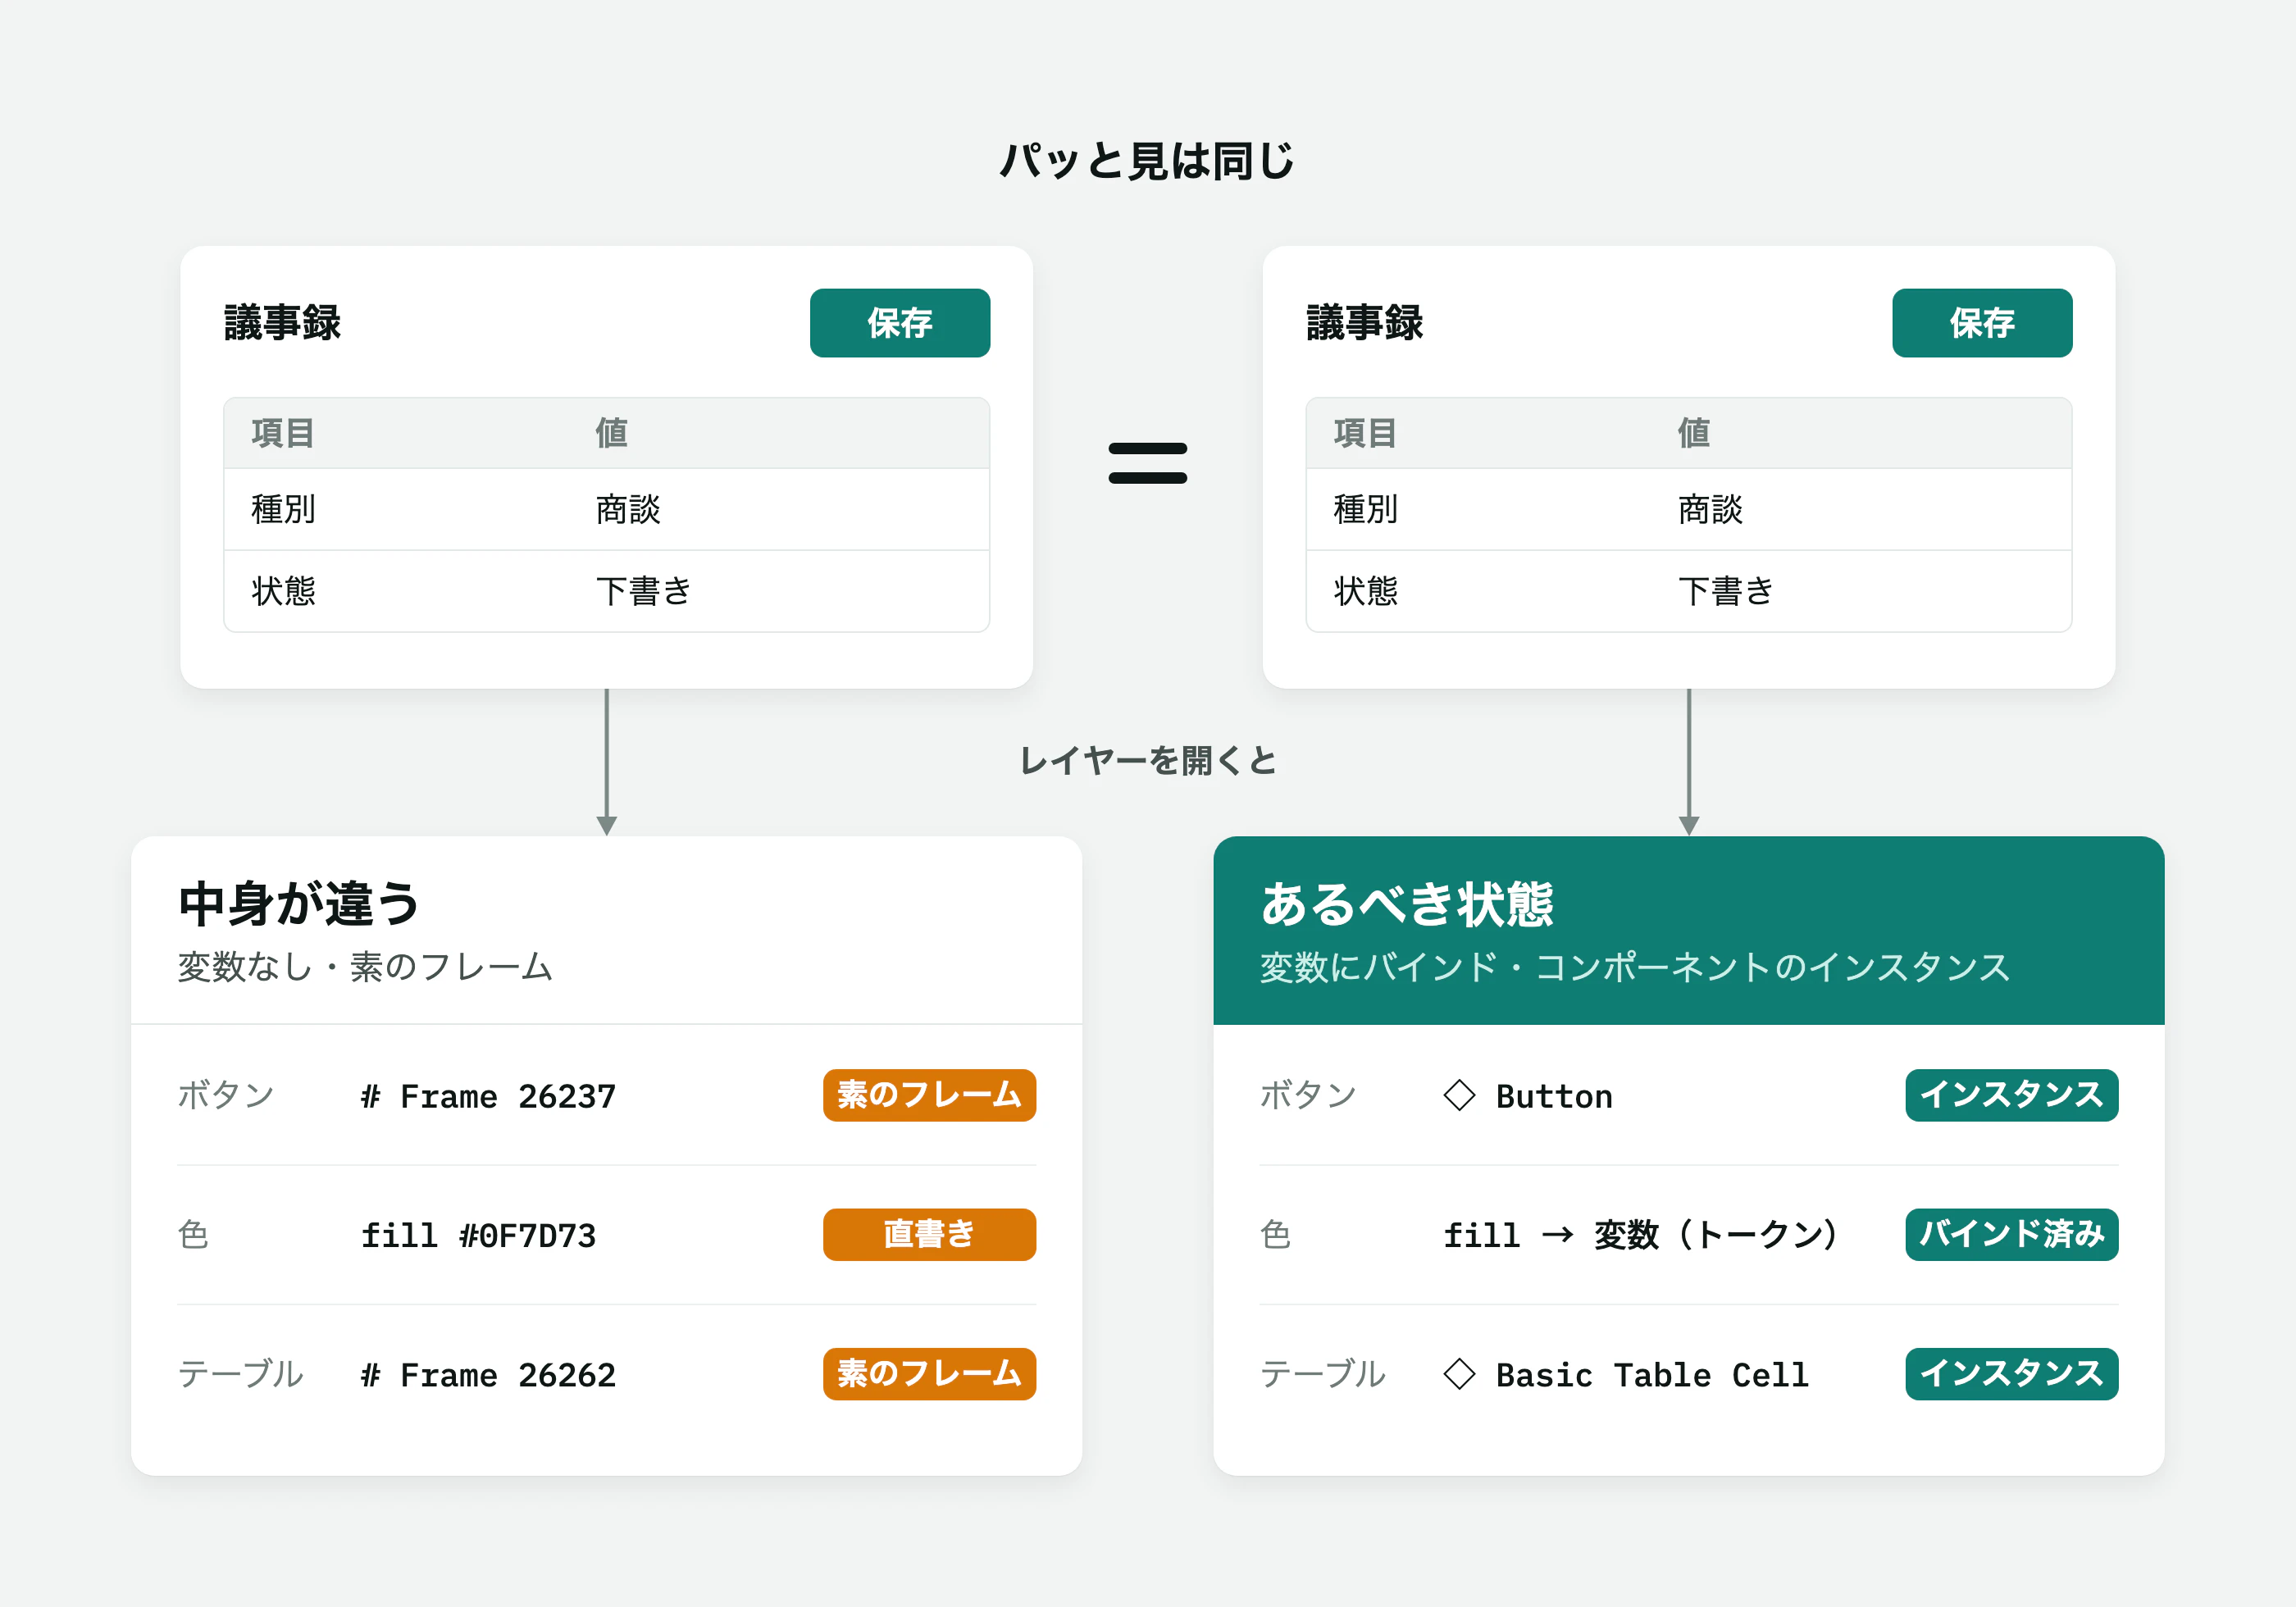The width and height of the screenshot is (2296, 1607).
Task: Select the インスタンス badge in the Basic Table Cell row
Action: click(x=2011, y=1374)
